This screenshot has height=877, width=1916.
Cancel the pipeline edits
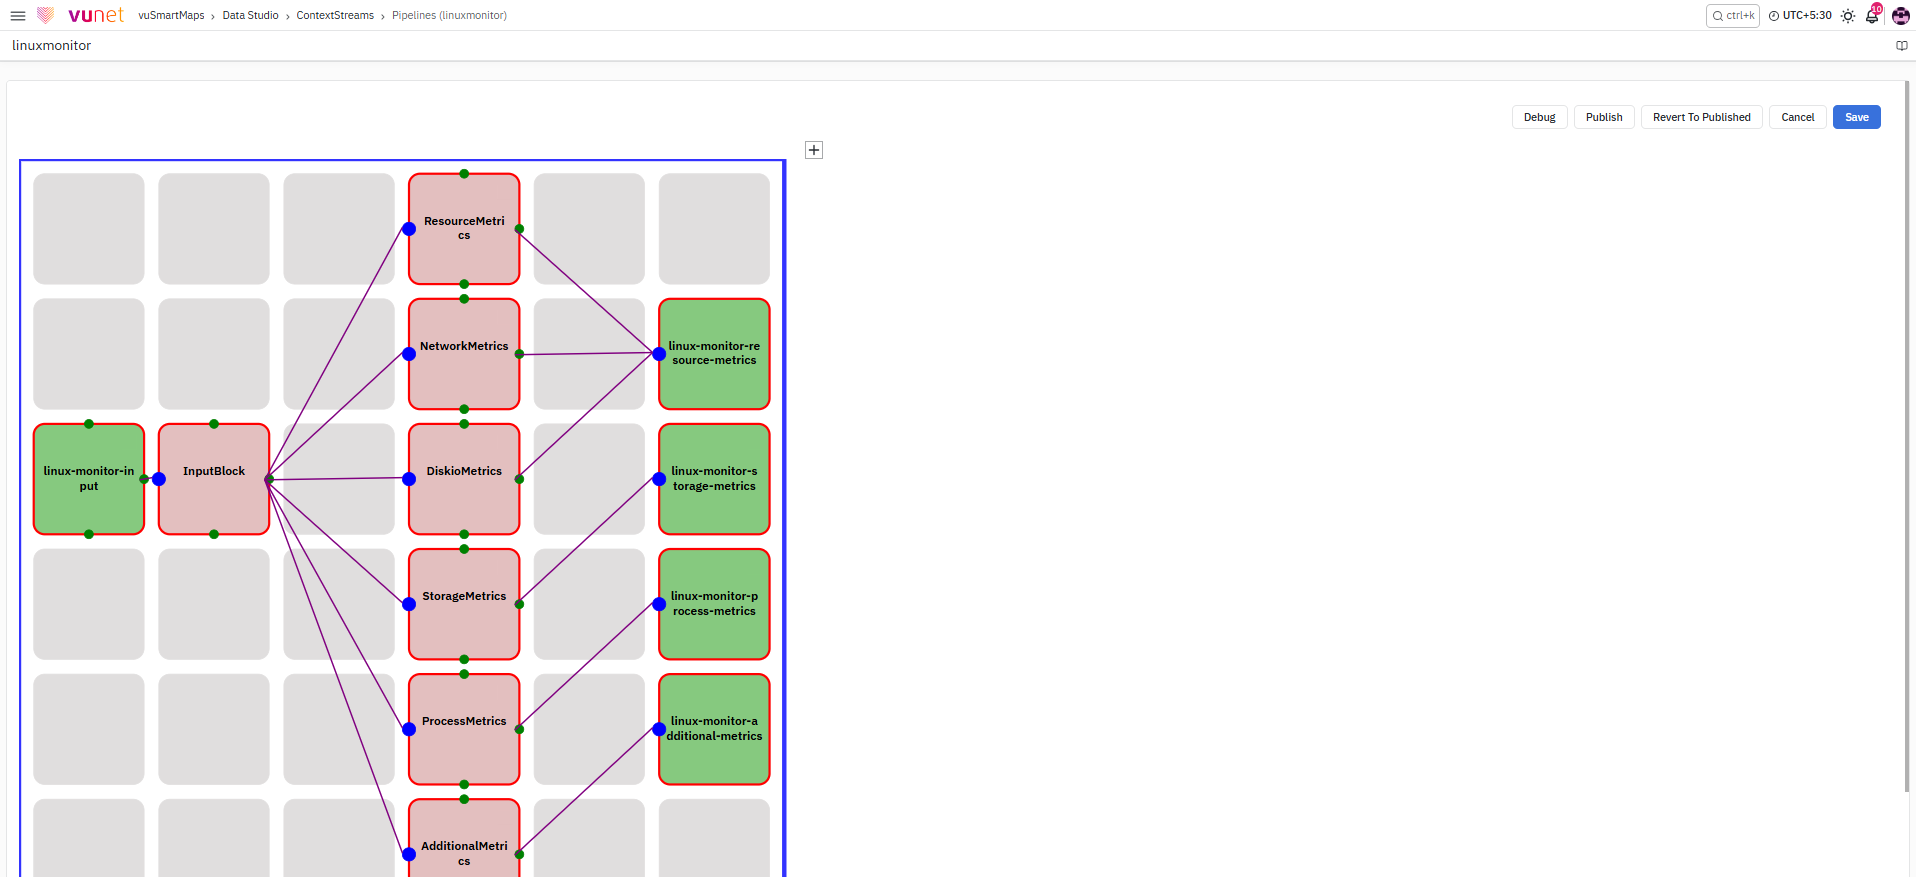tap(1797, 117)
